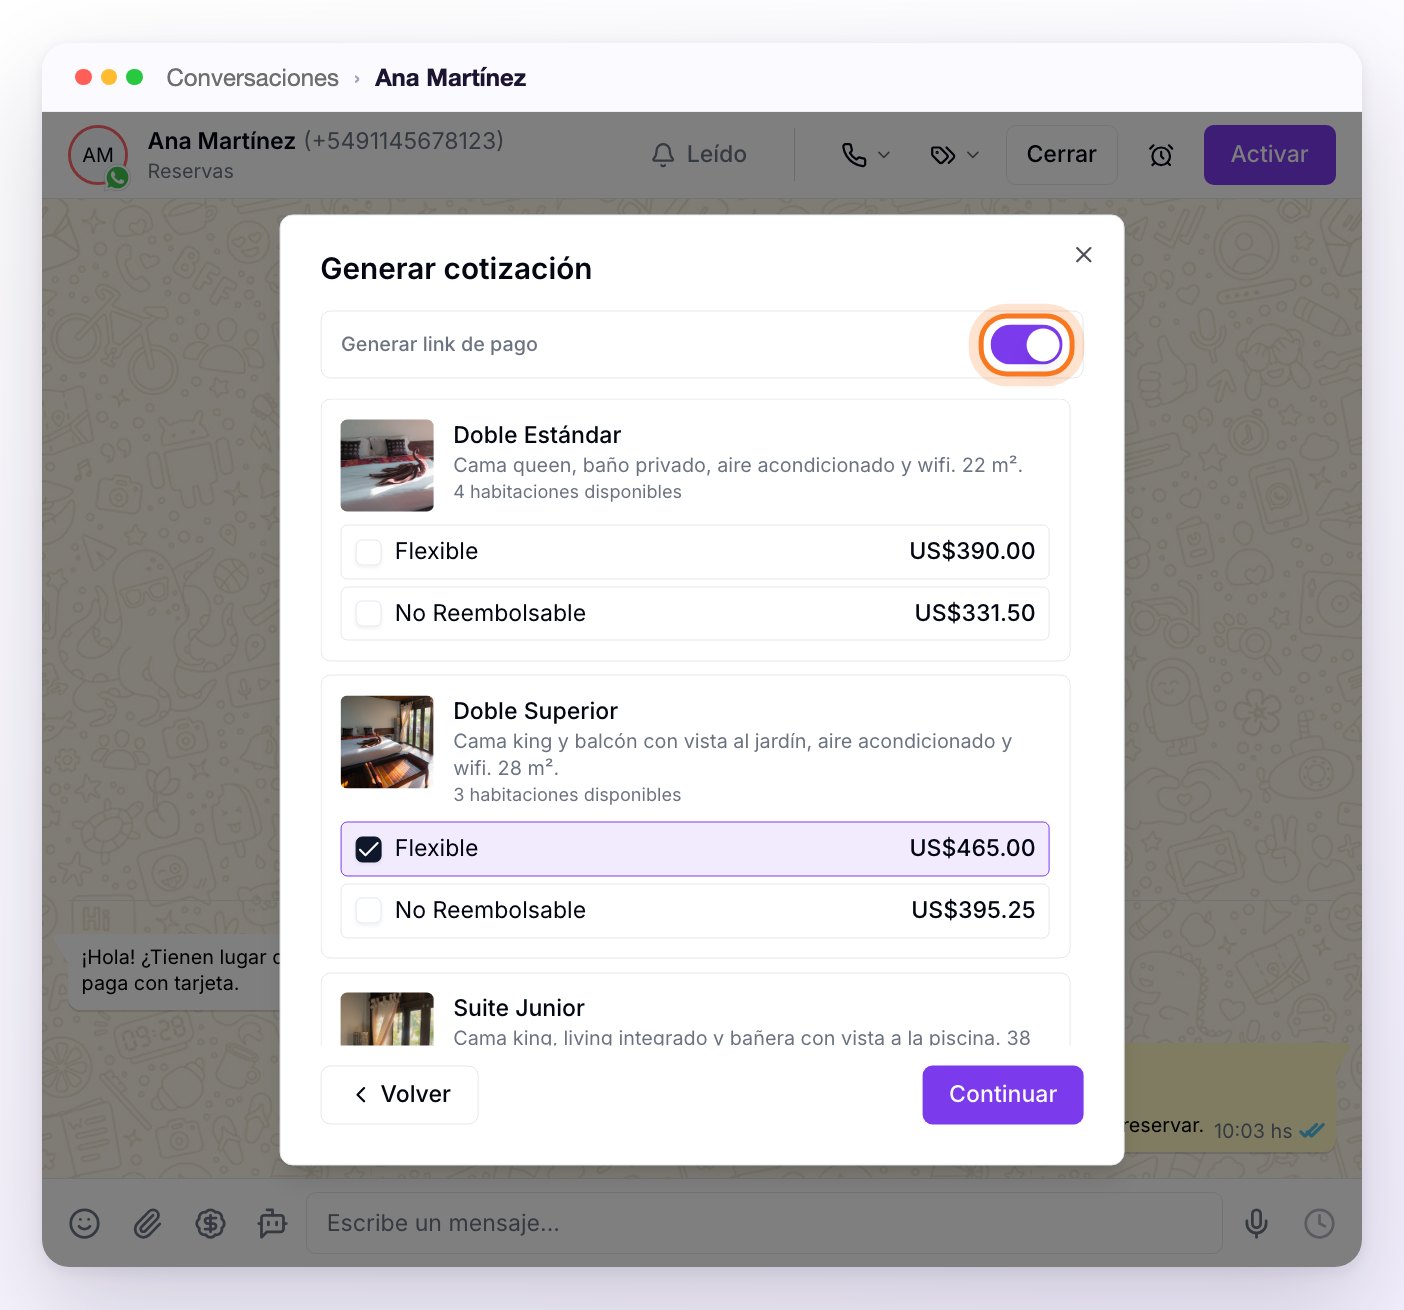Click the Continuar button
The width and height of the screenshot is (1404, 1310).
[1002, 1094]
